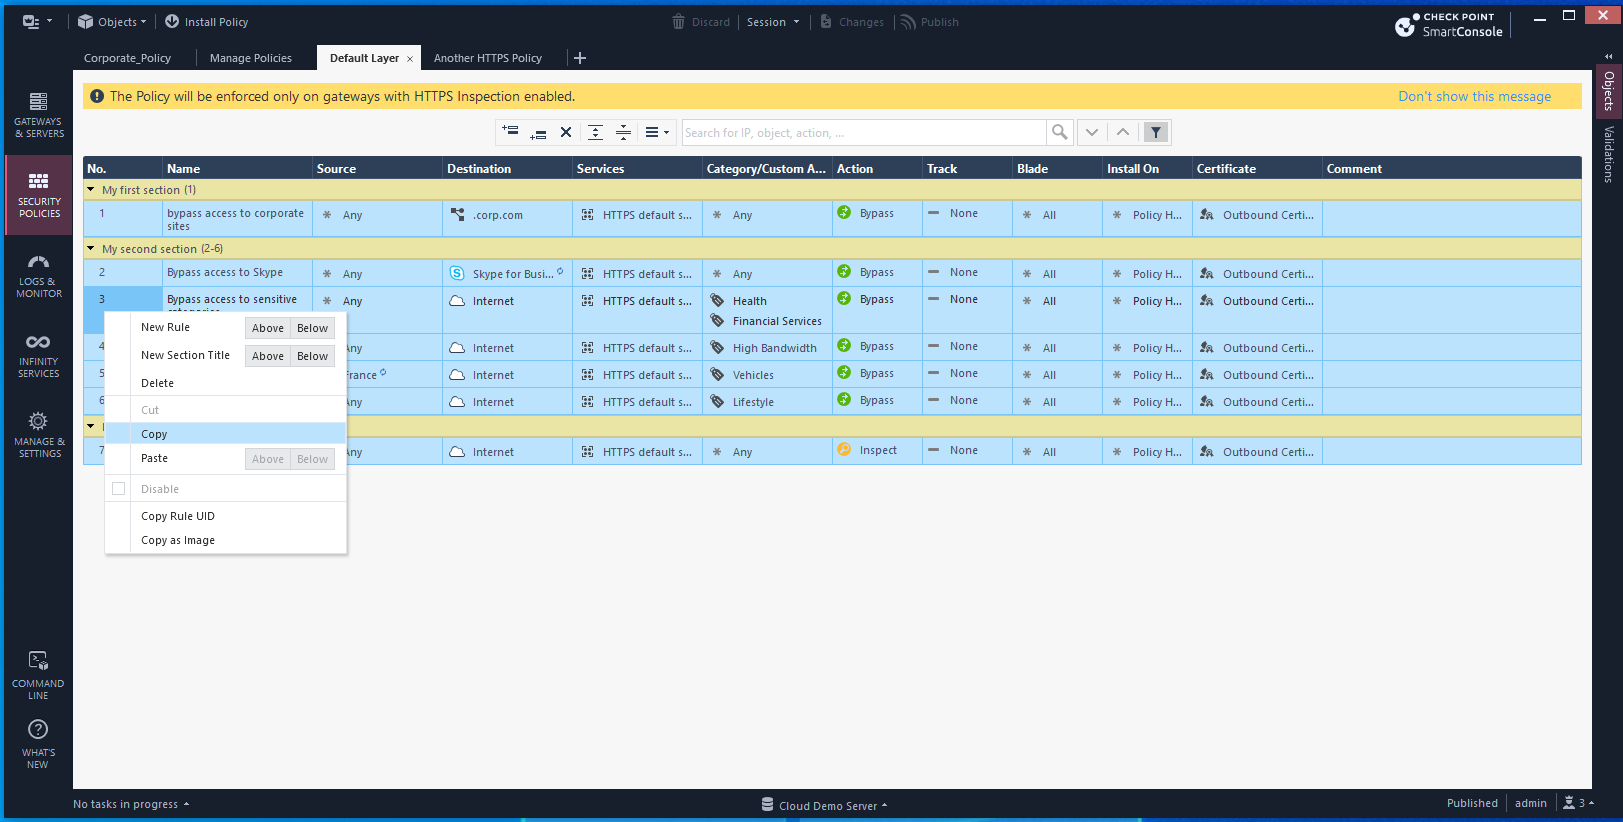Open the Objects dropdown menu

(112, 22)
